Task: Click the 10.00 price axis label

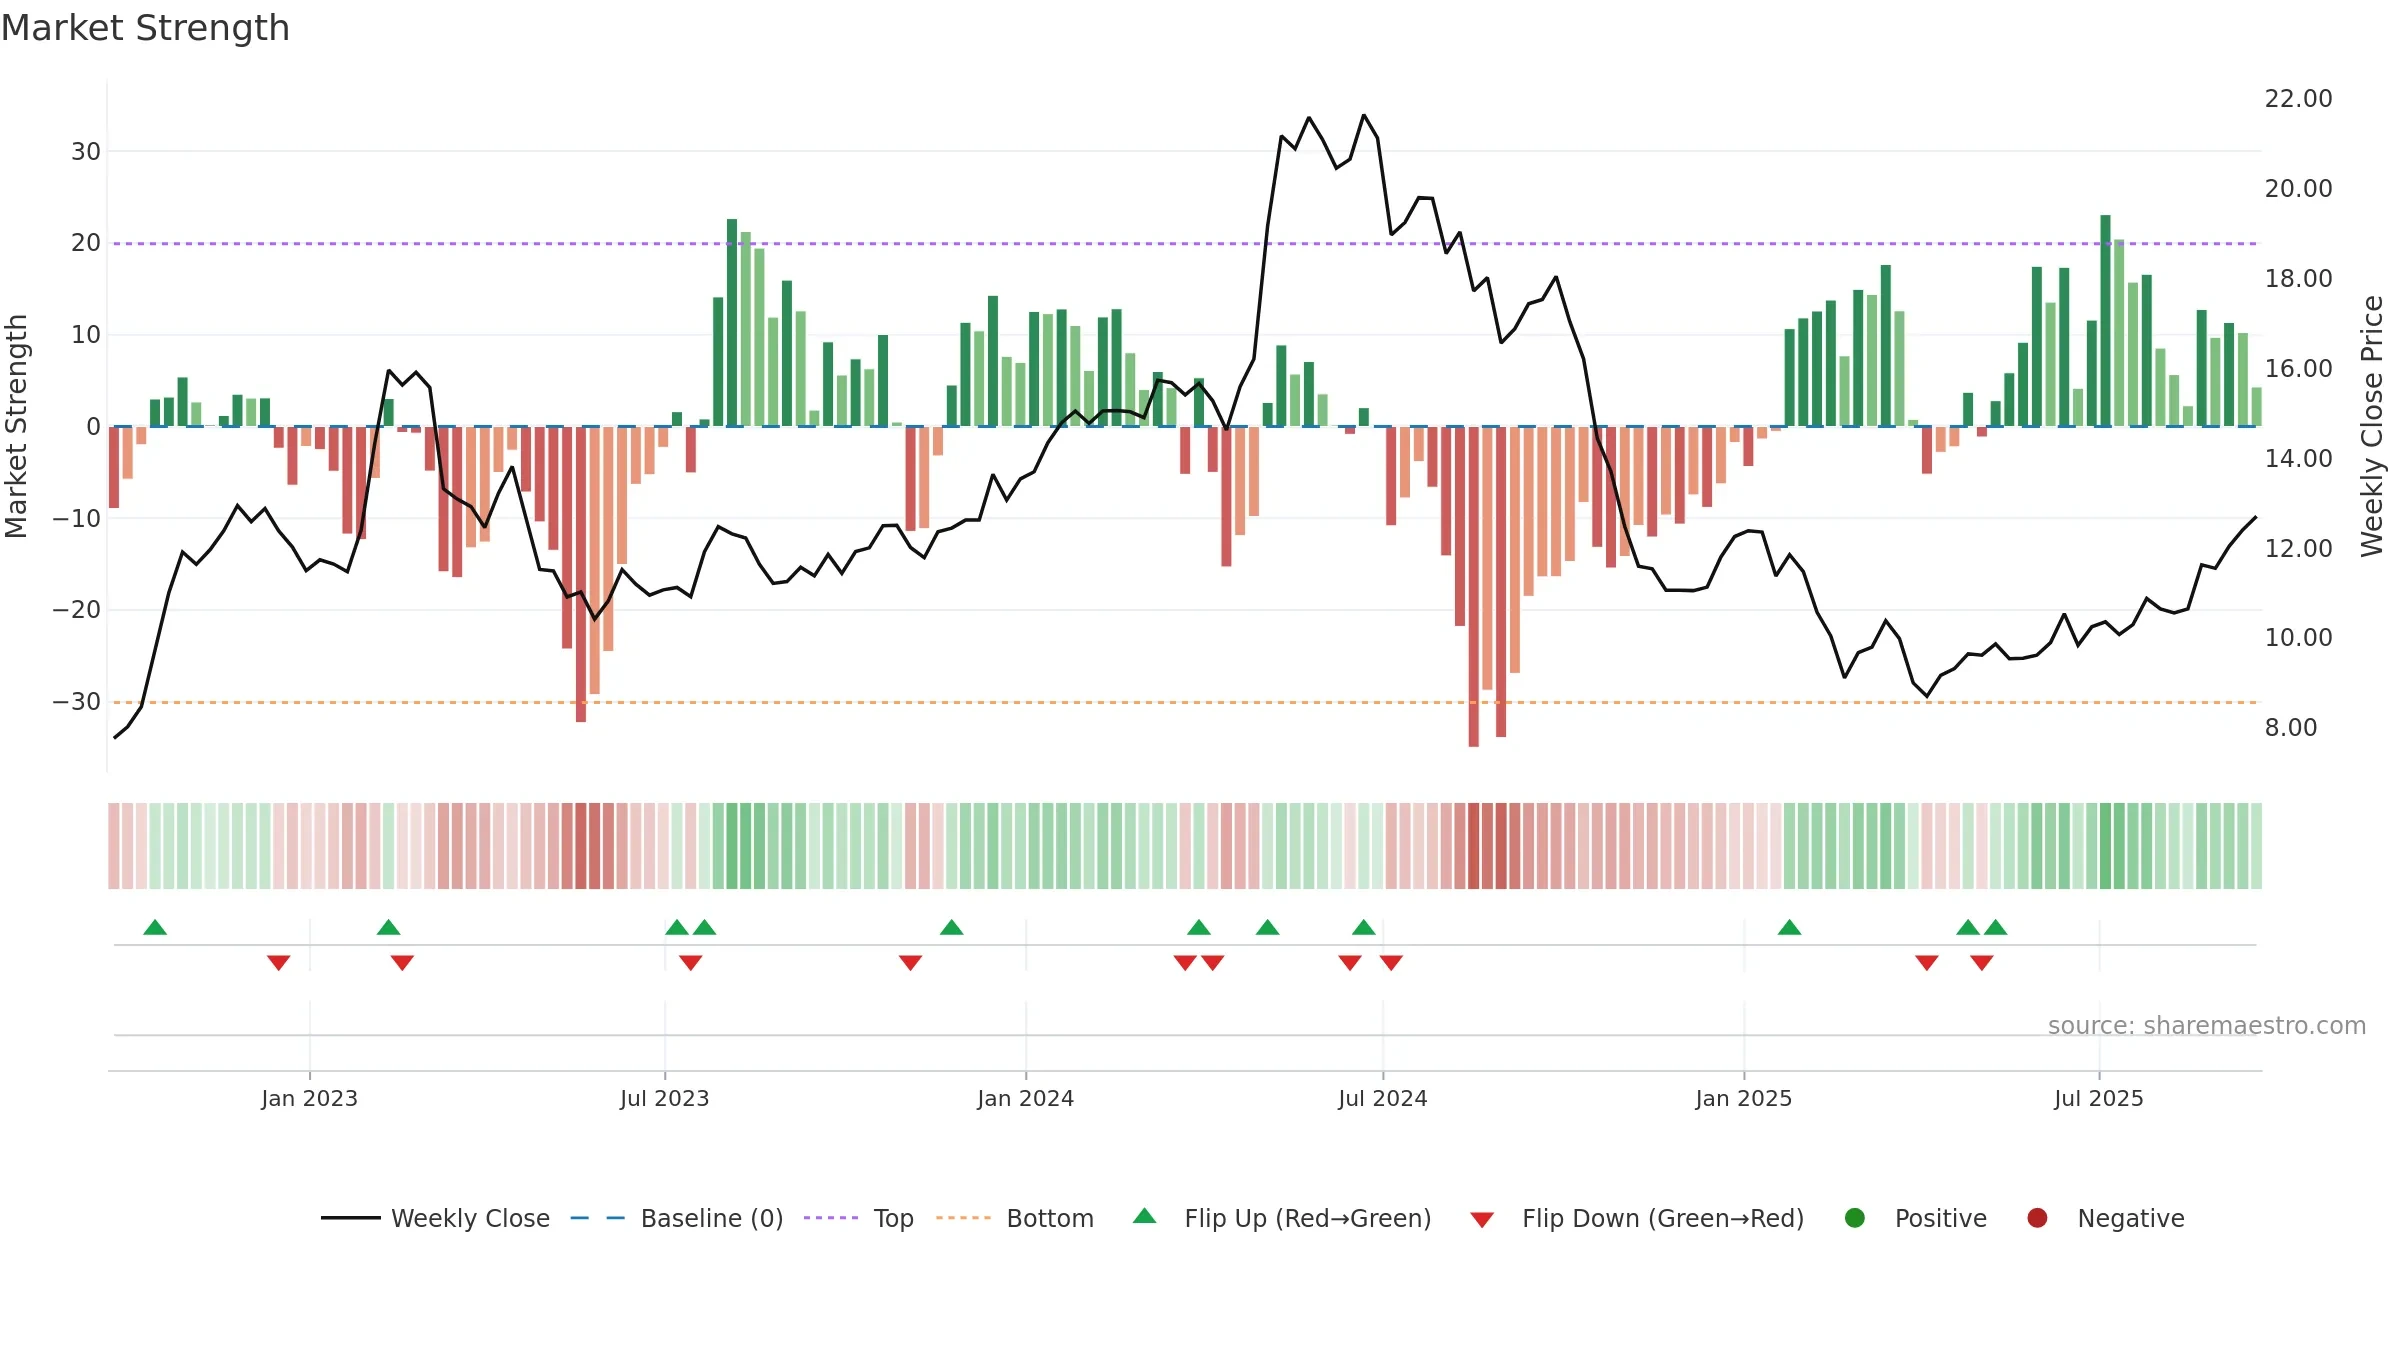Action: 2298,638
